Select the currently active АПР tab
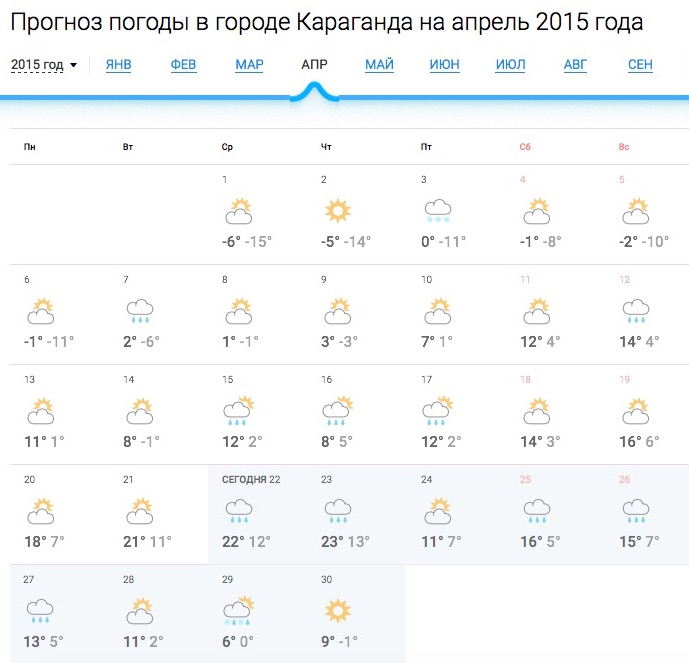The height and width of the screenshot is (663, 689). [x=314, y=65]
